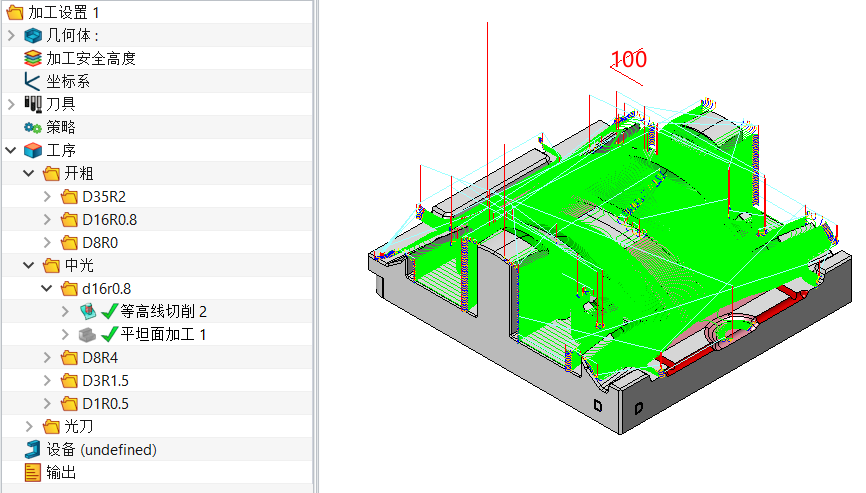The image size is (866, 493).
Task: Select the 设备 (undefined) label
Action: (x=102, y=449)
